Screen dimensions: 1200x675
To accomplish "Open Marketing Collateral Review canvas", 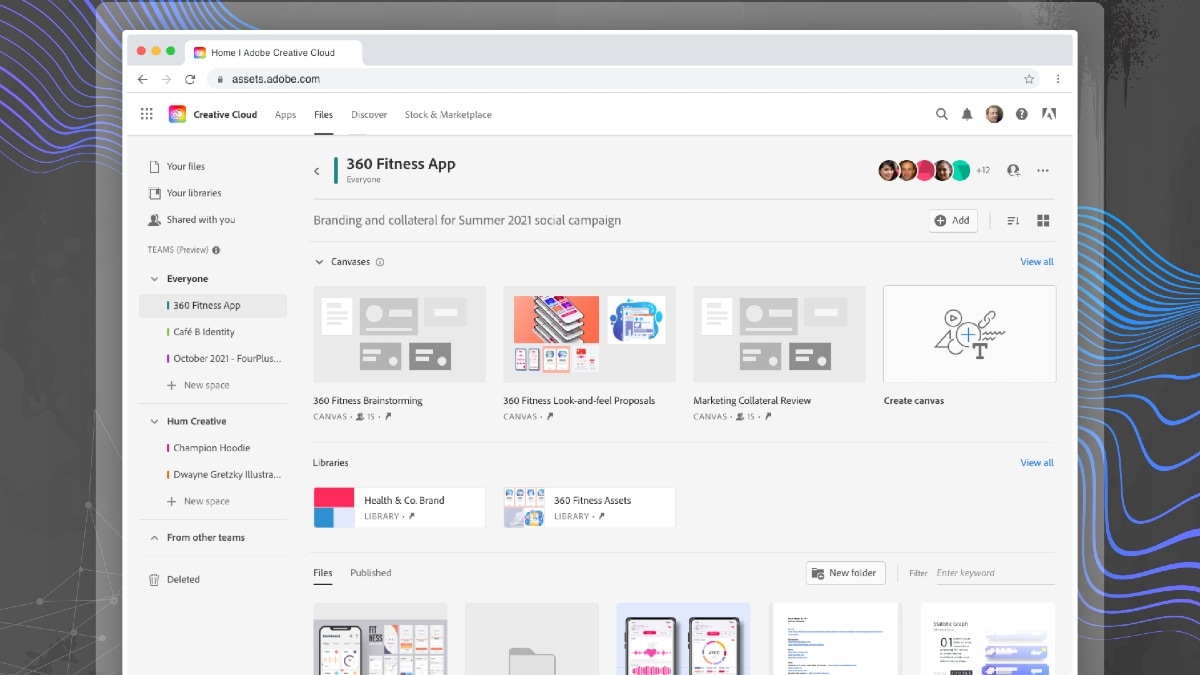I will (x=779, y=334).
